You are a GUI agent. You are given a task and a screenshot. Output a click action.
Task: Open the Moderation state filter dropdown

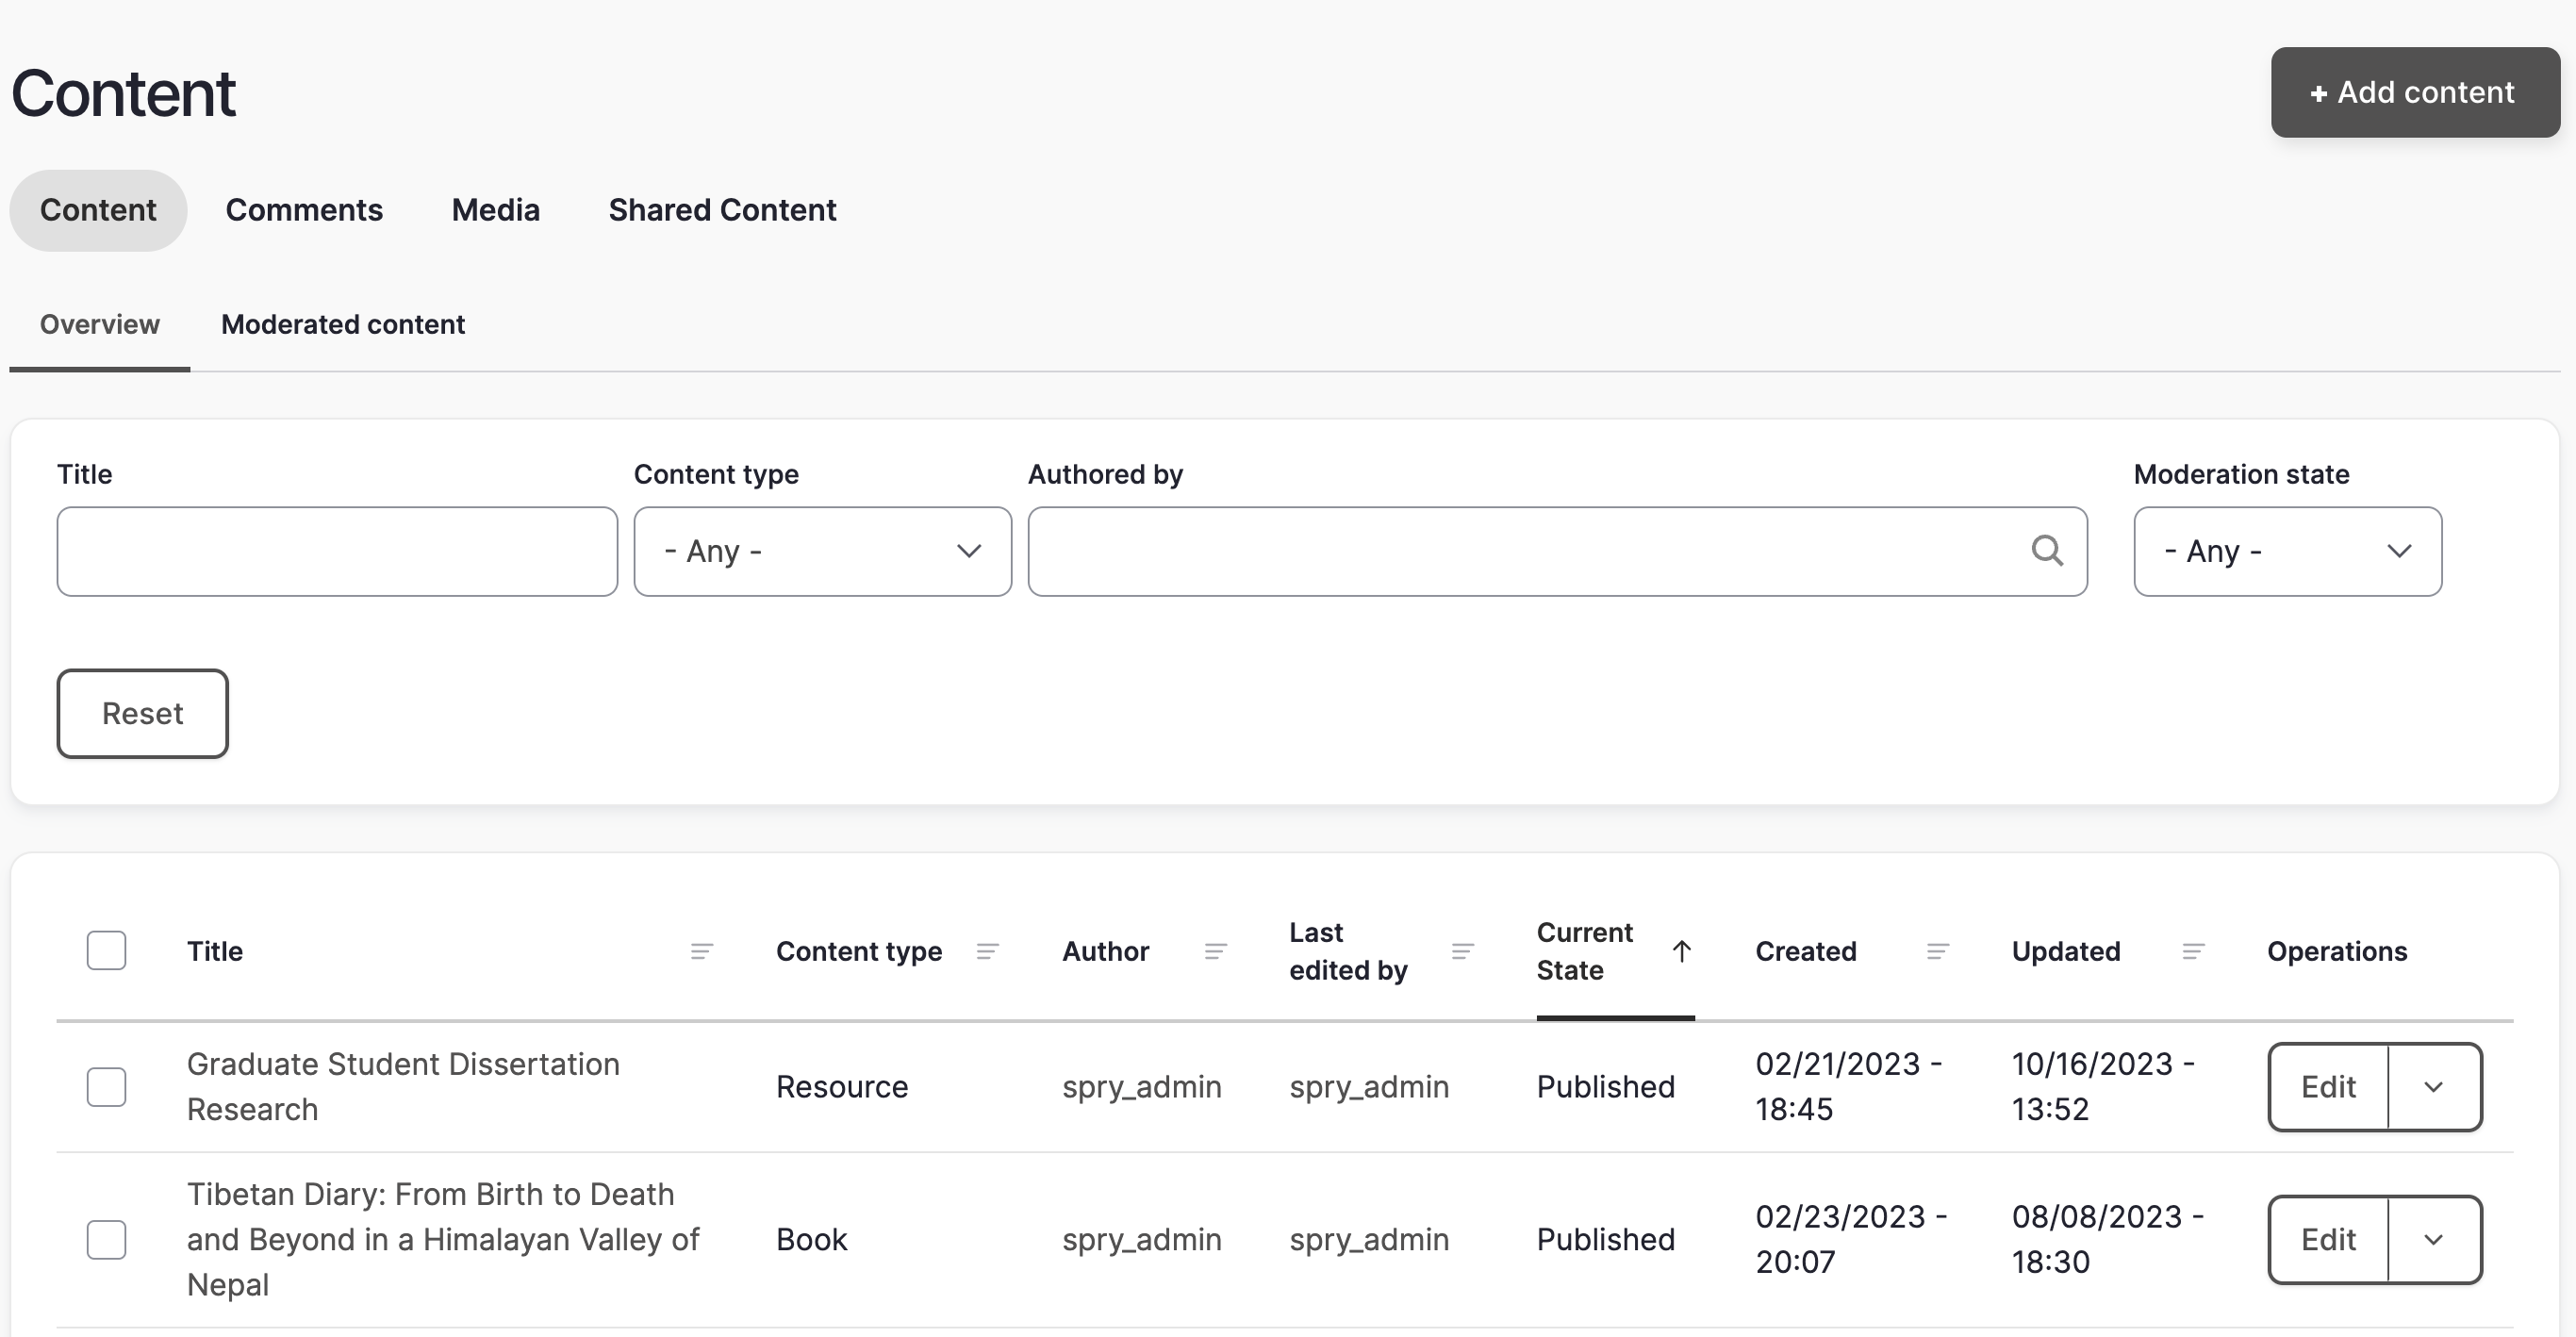click(2288, 552)
